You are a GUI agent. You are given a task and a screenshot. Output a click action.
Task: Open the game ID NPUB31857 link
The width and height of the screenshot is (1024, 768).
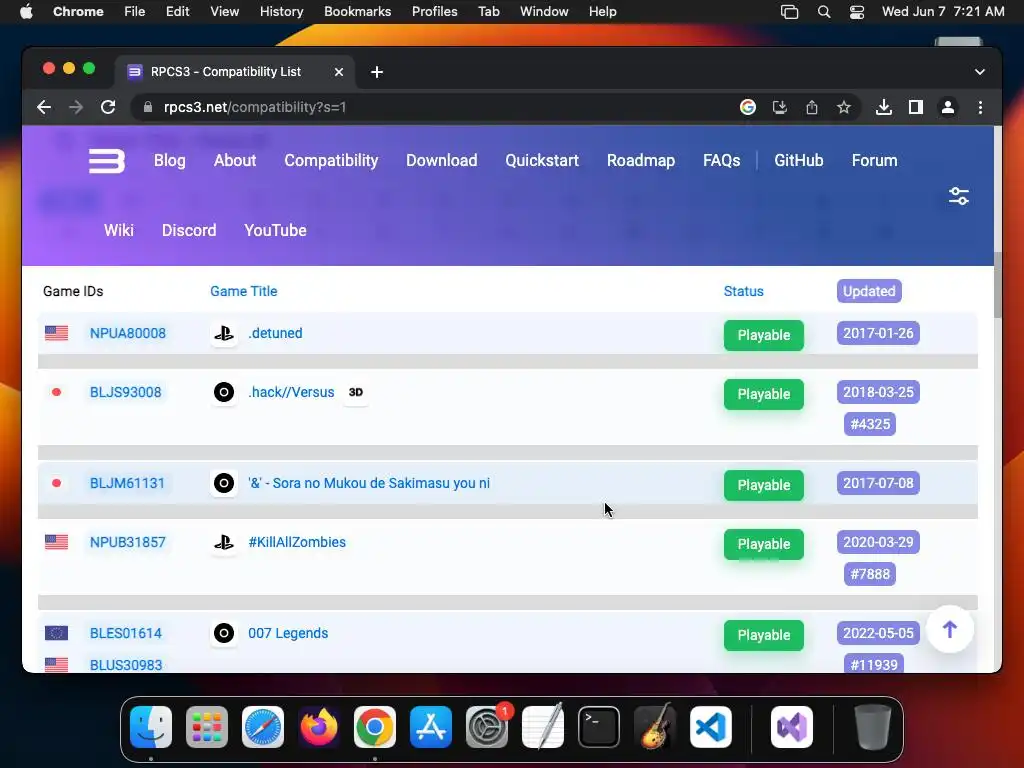point(127,543)
